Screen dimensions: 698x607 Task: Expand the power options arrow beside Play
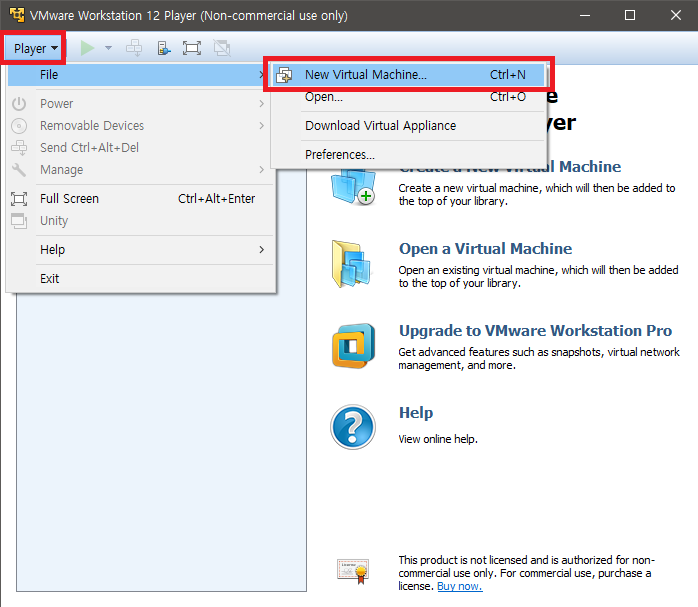point(108,48)
